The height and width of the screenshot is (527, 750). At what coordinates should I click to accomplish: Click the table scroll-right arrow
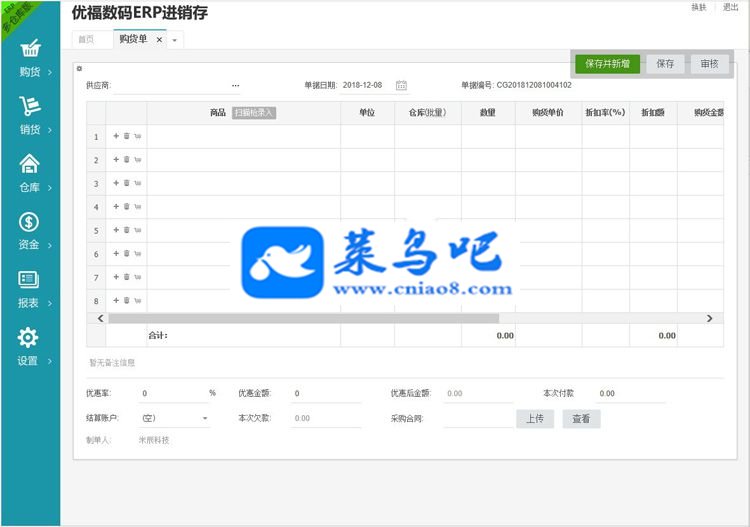tap(709, 318)
